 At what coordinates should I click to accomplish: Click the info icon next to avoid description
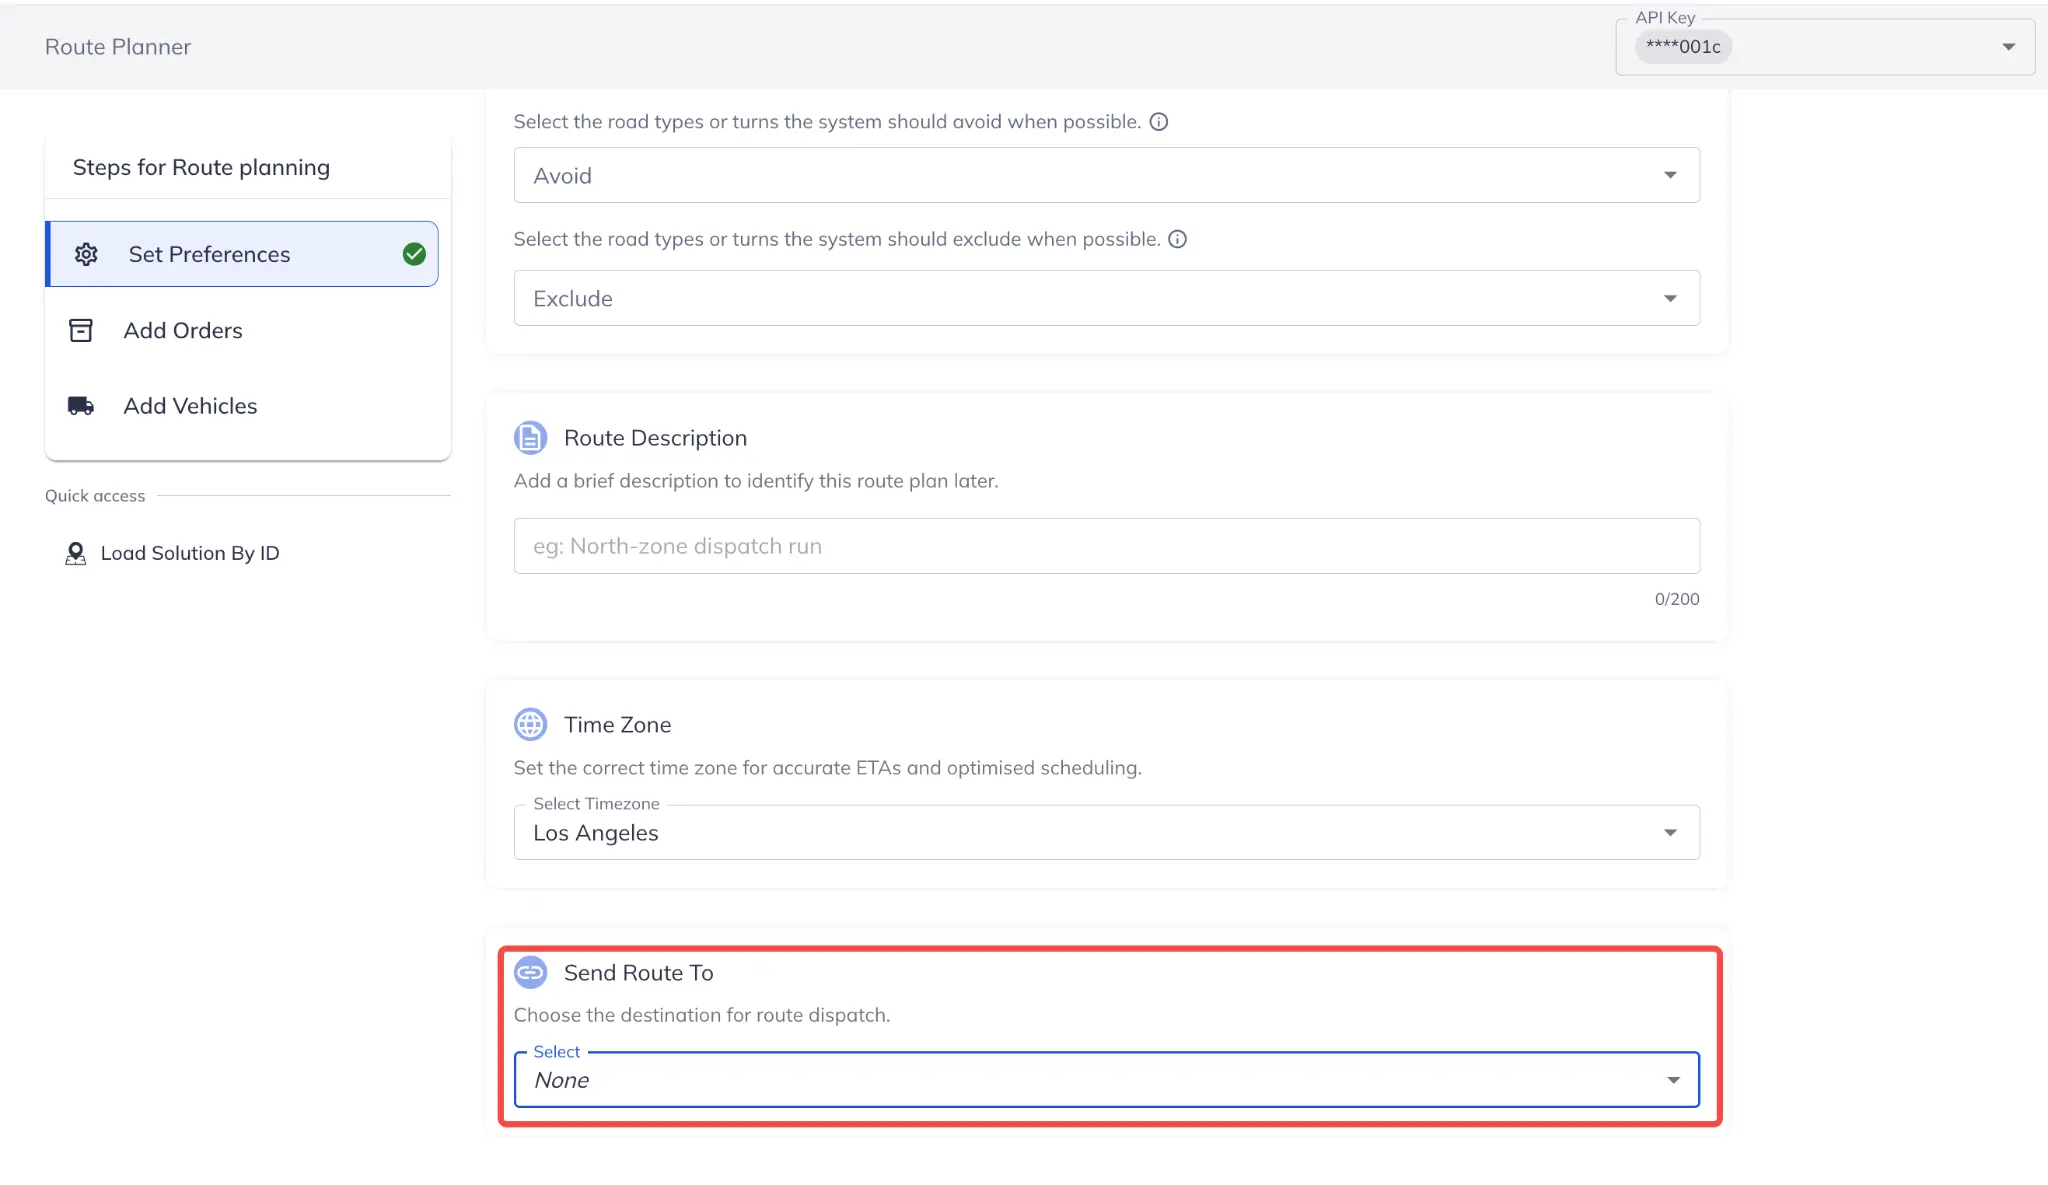point(1159,122)
